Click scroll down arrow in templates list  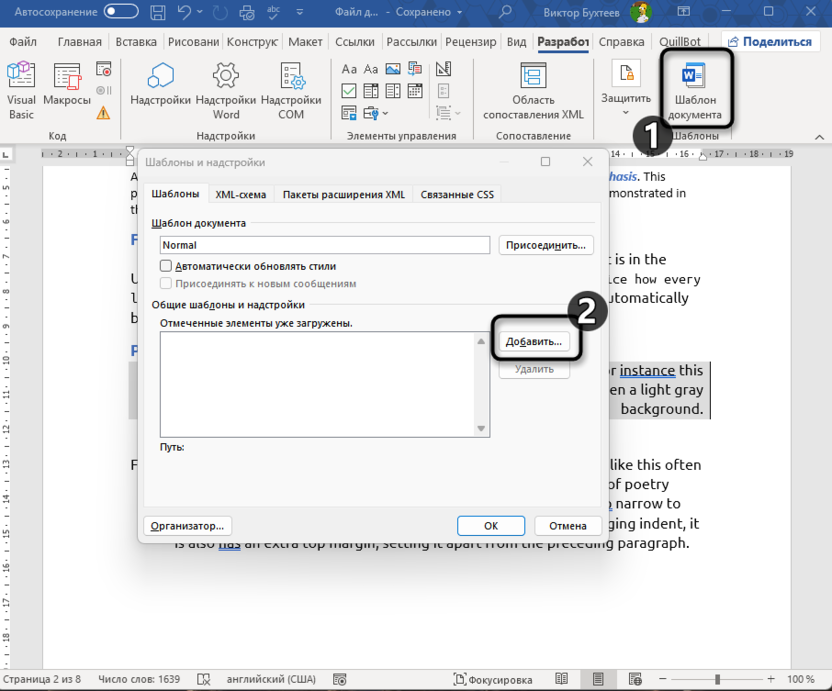482,429
